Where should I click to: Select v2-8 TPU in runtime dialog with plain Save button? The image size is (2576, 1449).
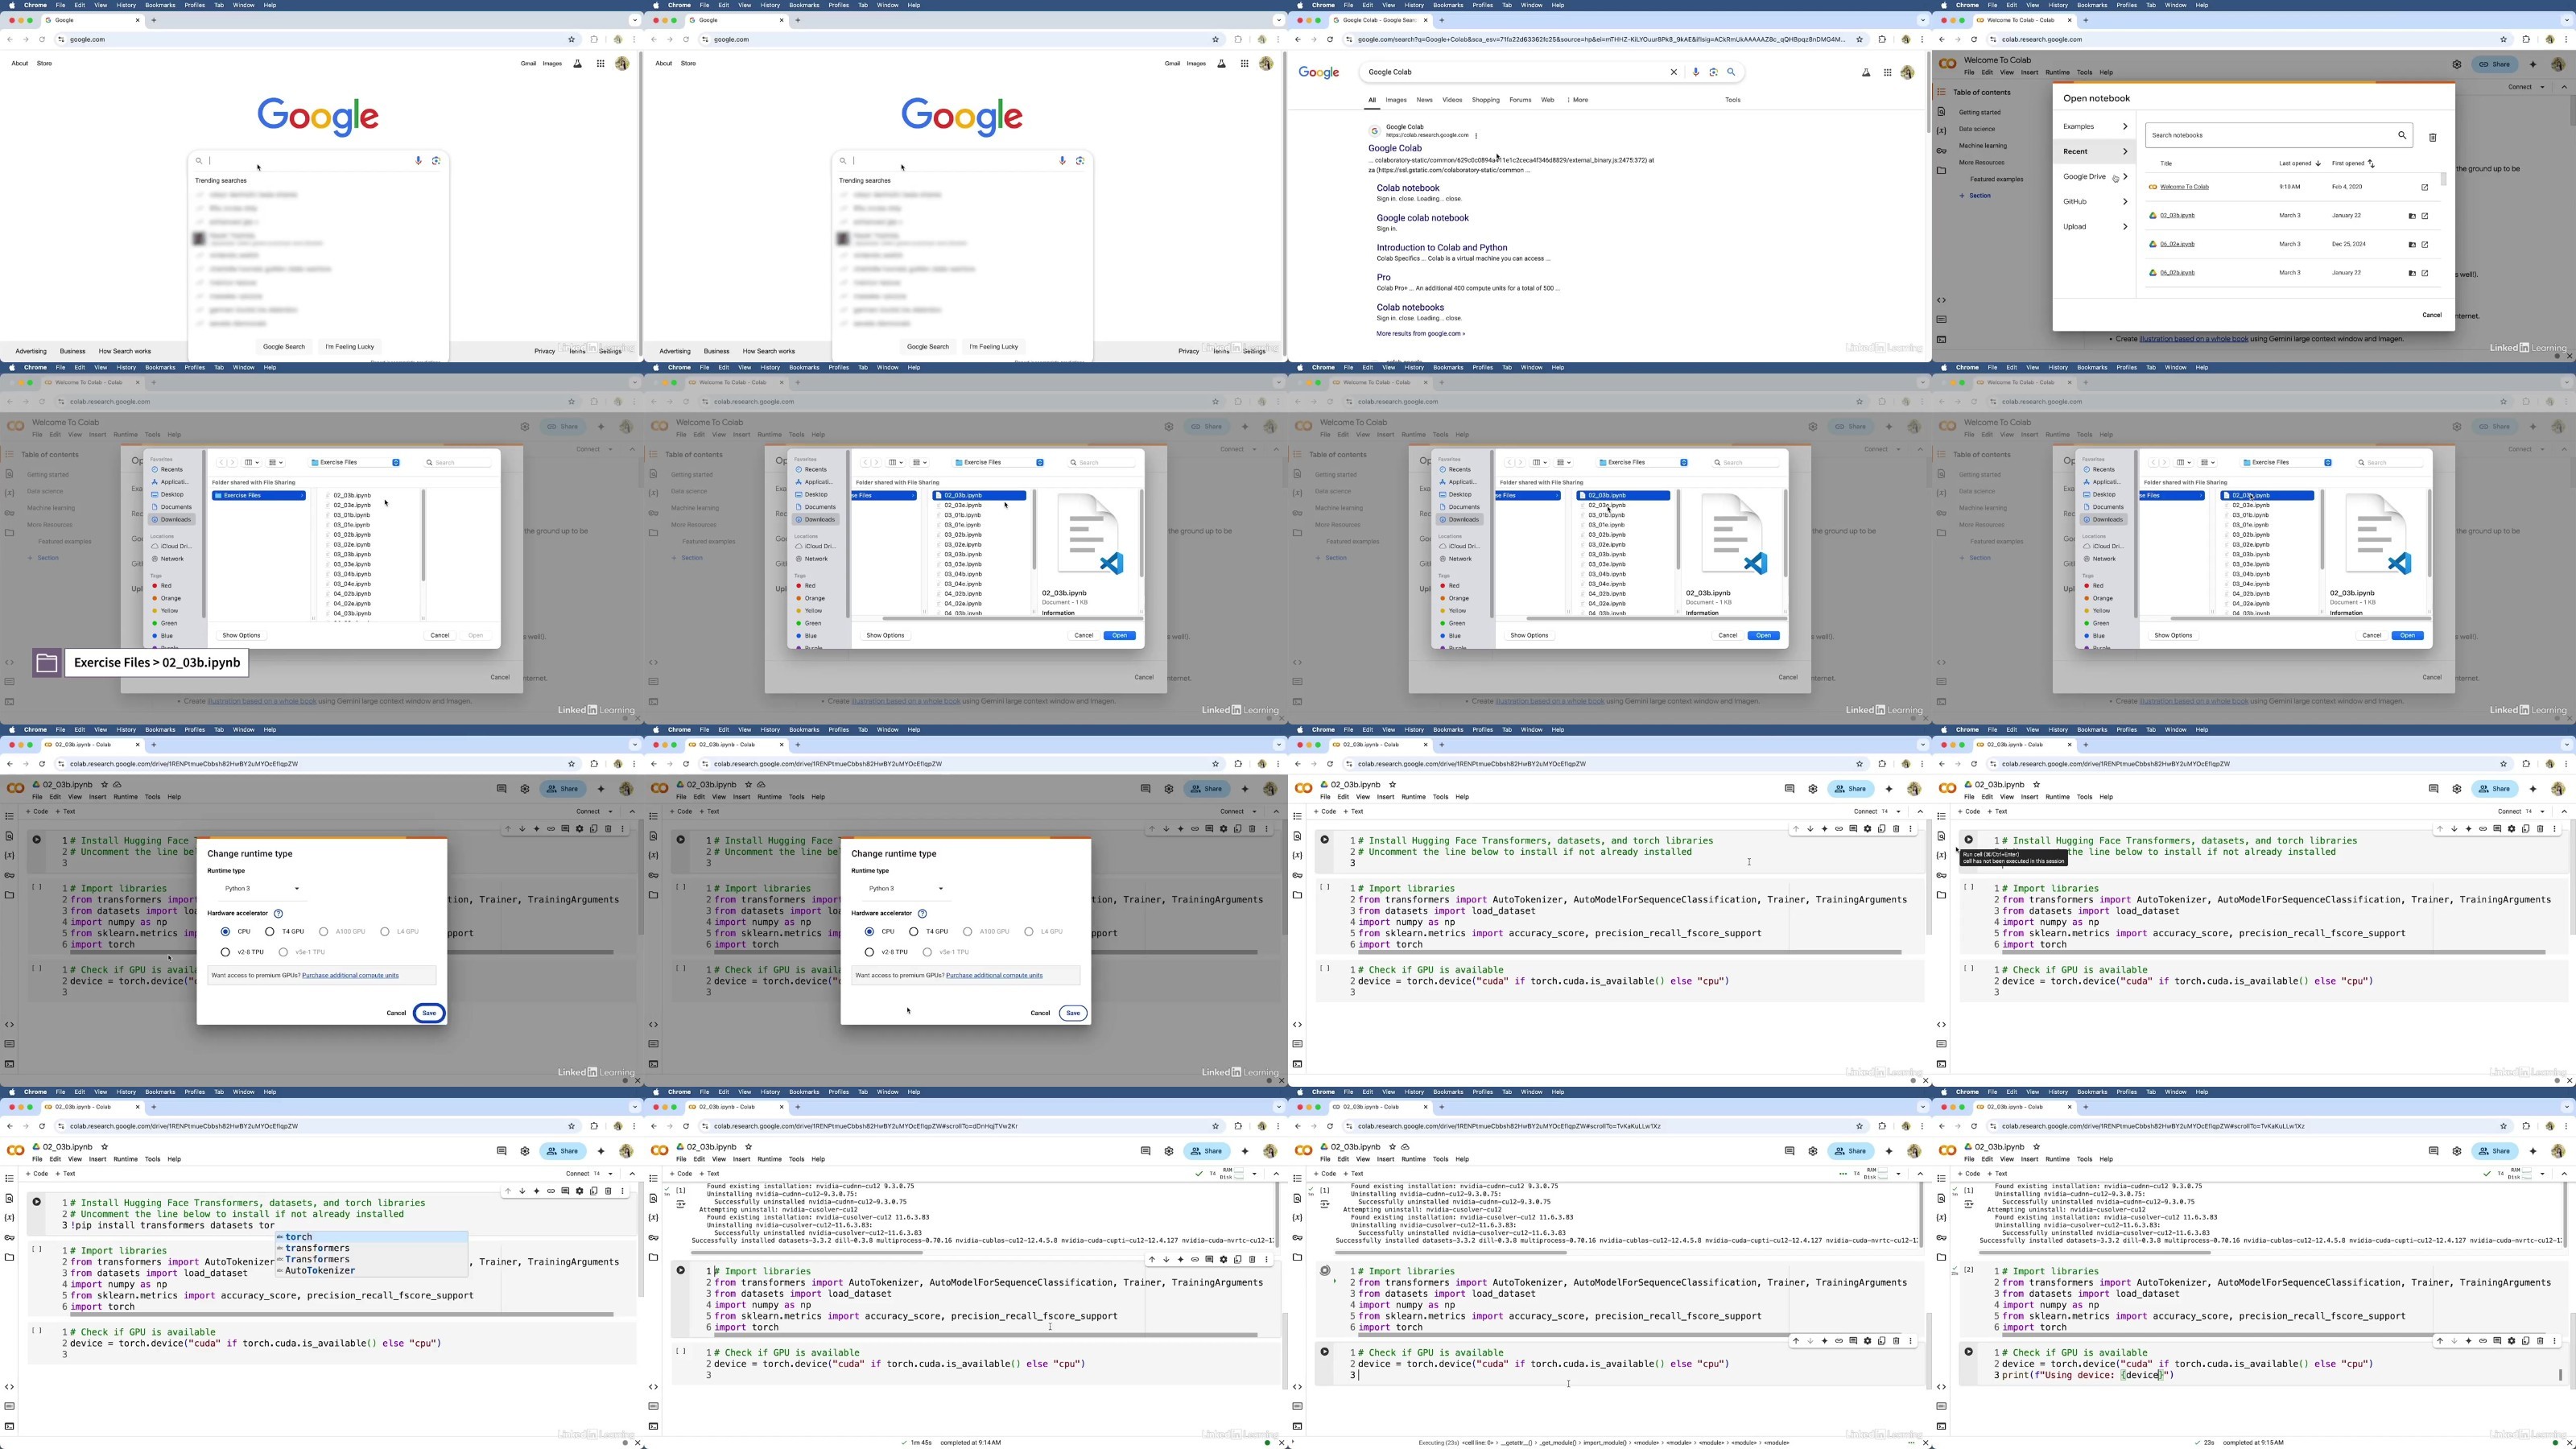(870, 952)
